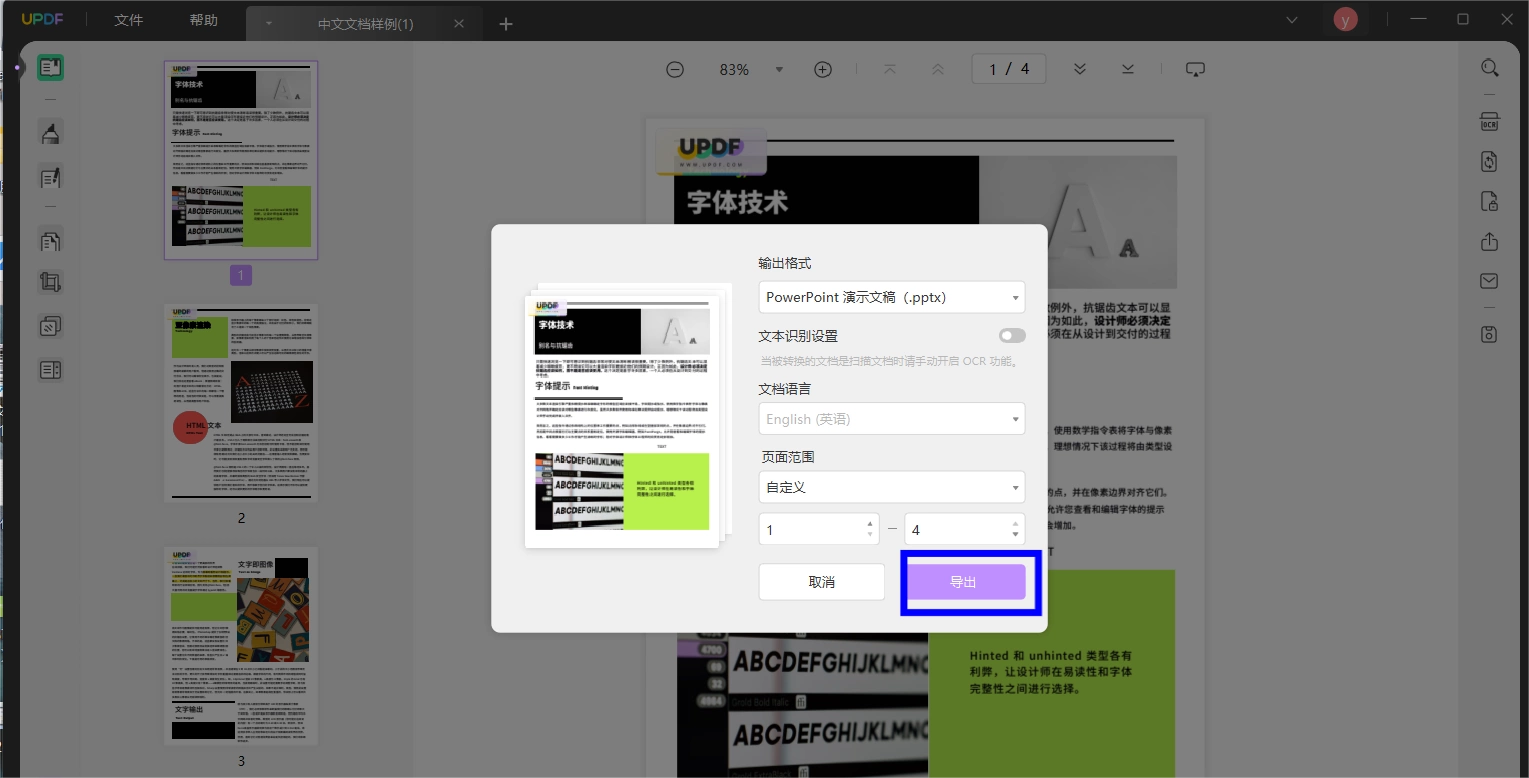
Task: Click the 文档语言 label text
Action: pos(785,389)
